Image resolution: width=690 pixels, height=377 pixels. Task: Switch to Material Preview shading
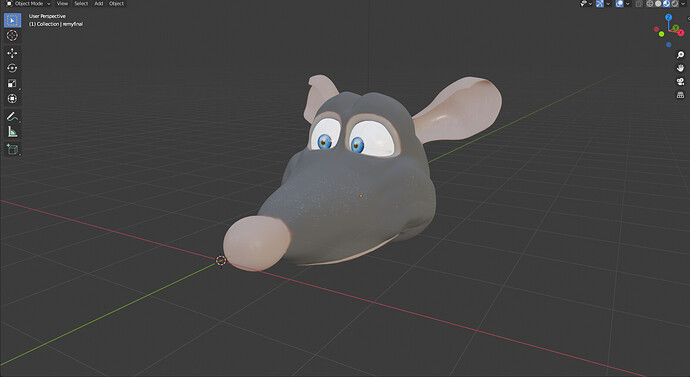pos(666,4)
